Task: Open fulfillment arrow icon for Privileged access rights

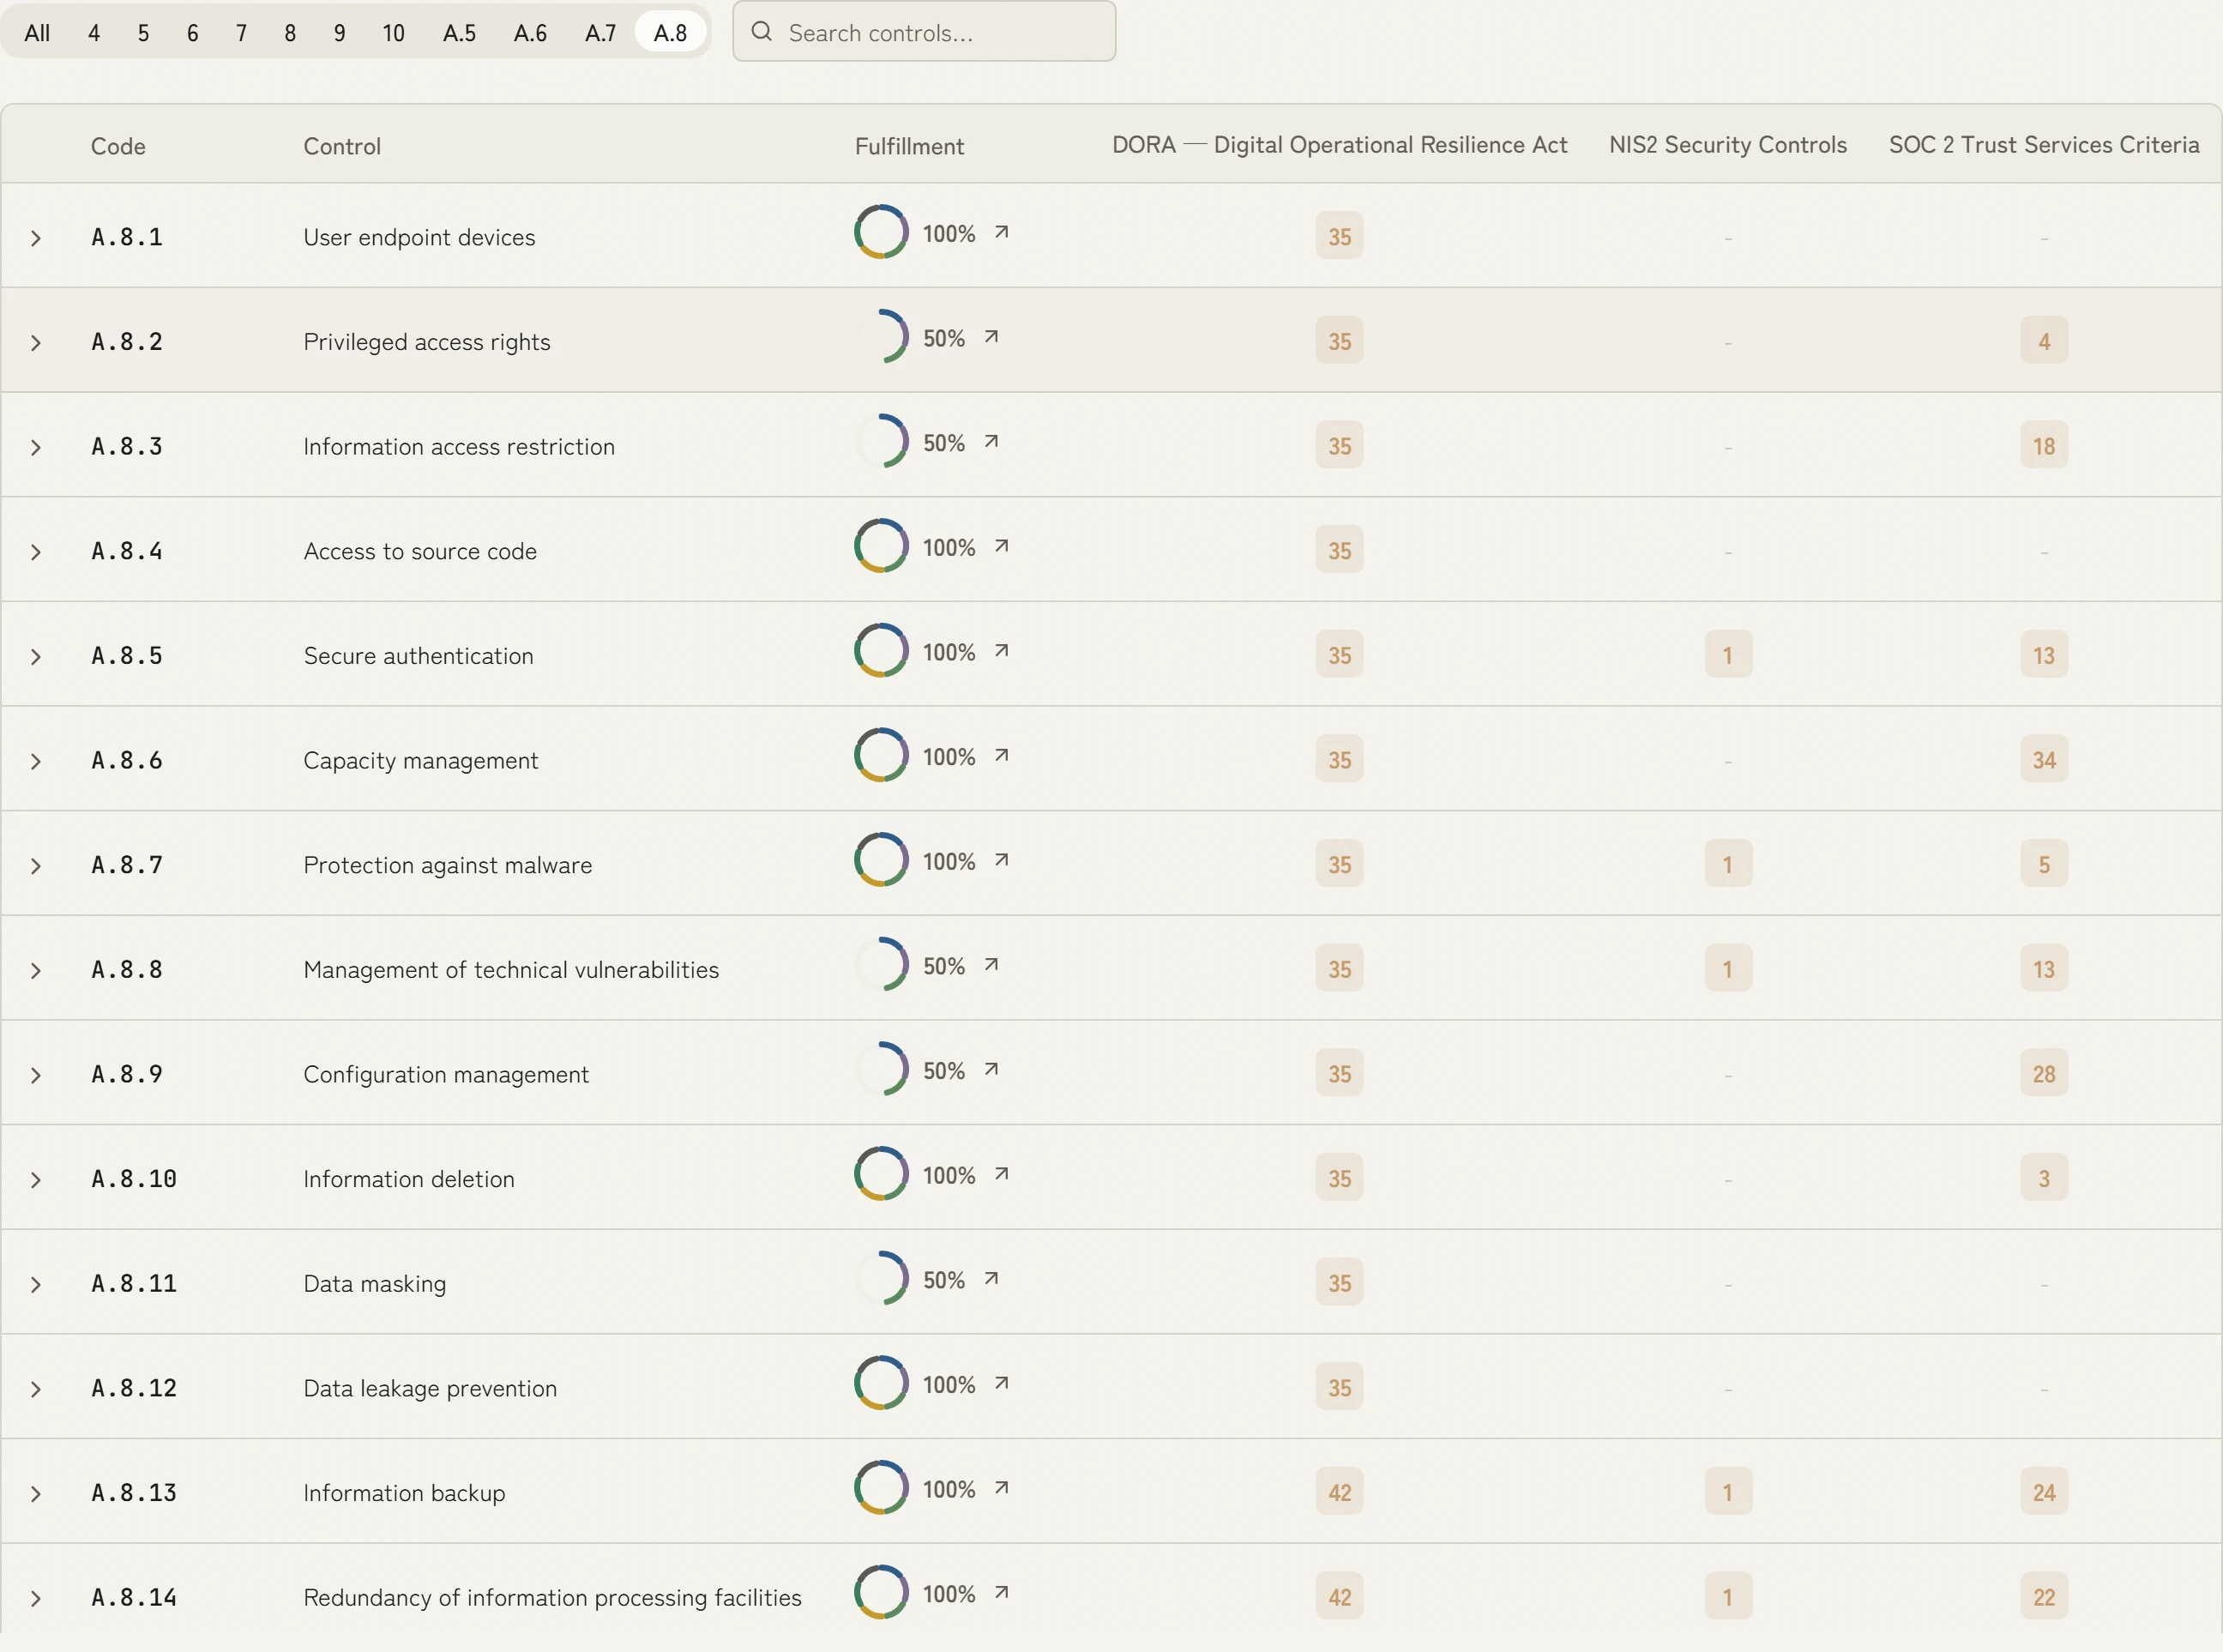Action: [991, 337]
